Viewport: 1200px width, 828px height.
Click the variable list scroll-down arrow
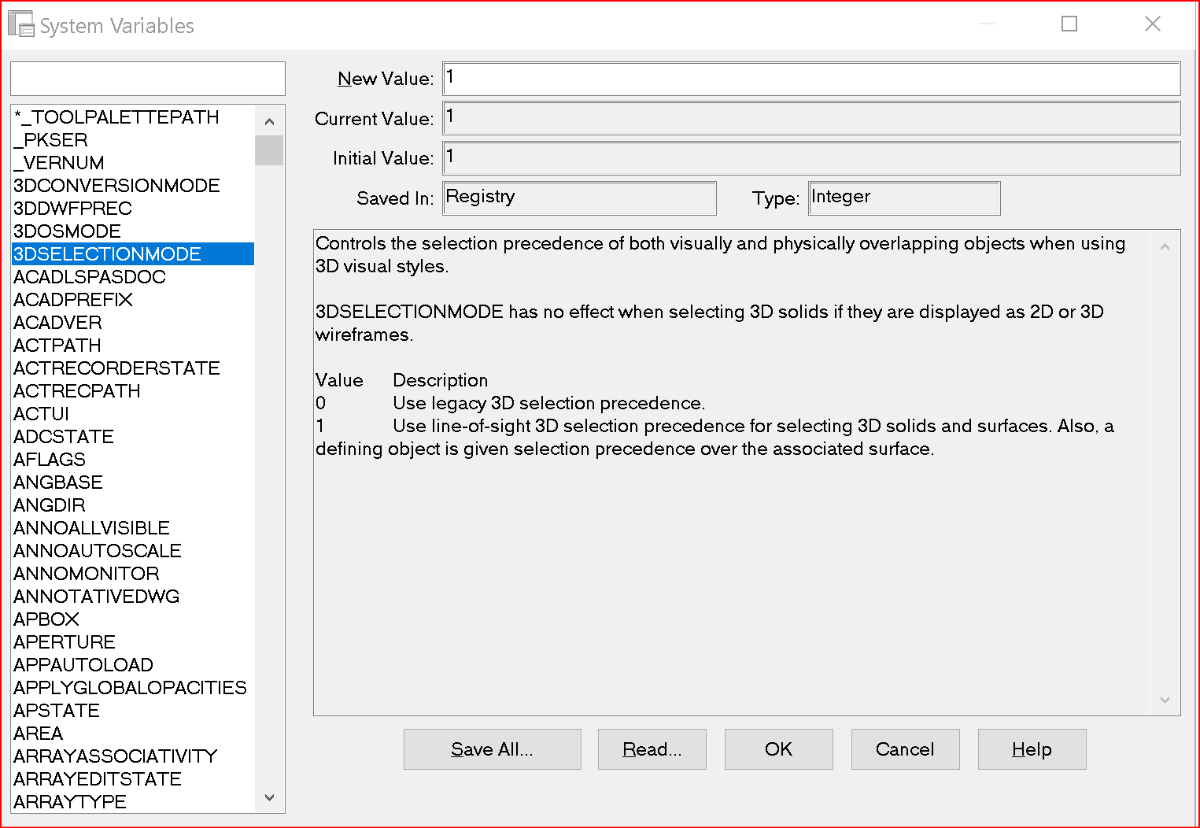pos(269,797)
